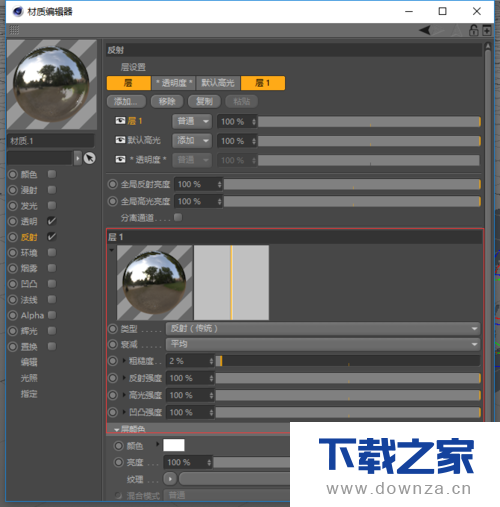The height and width of the screenshot is (507, 500).
Task: Enable the 辉光 channel checkbox
Action: coord(52,331)
